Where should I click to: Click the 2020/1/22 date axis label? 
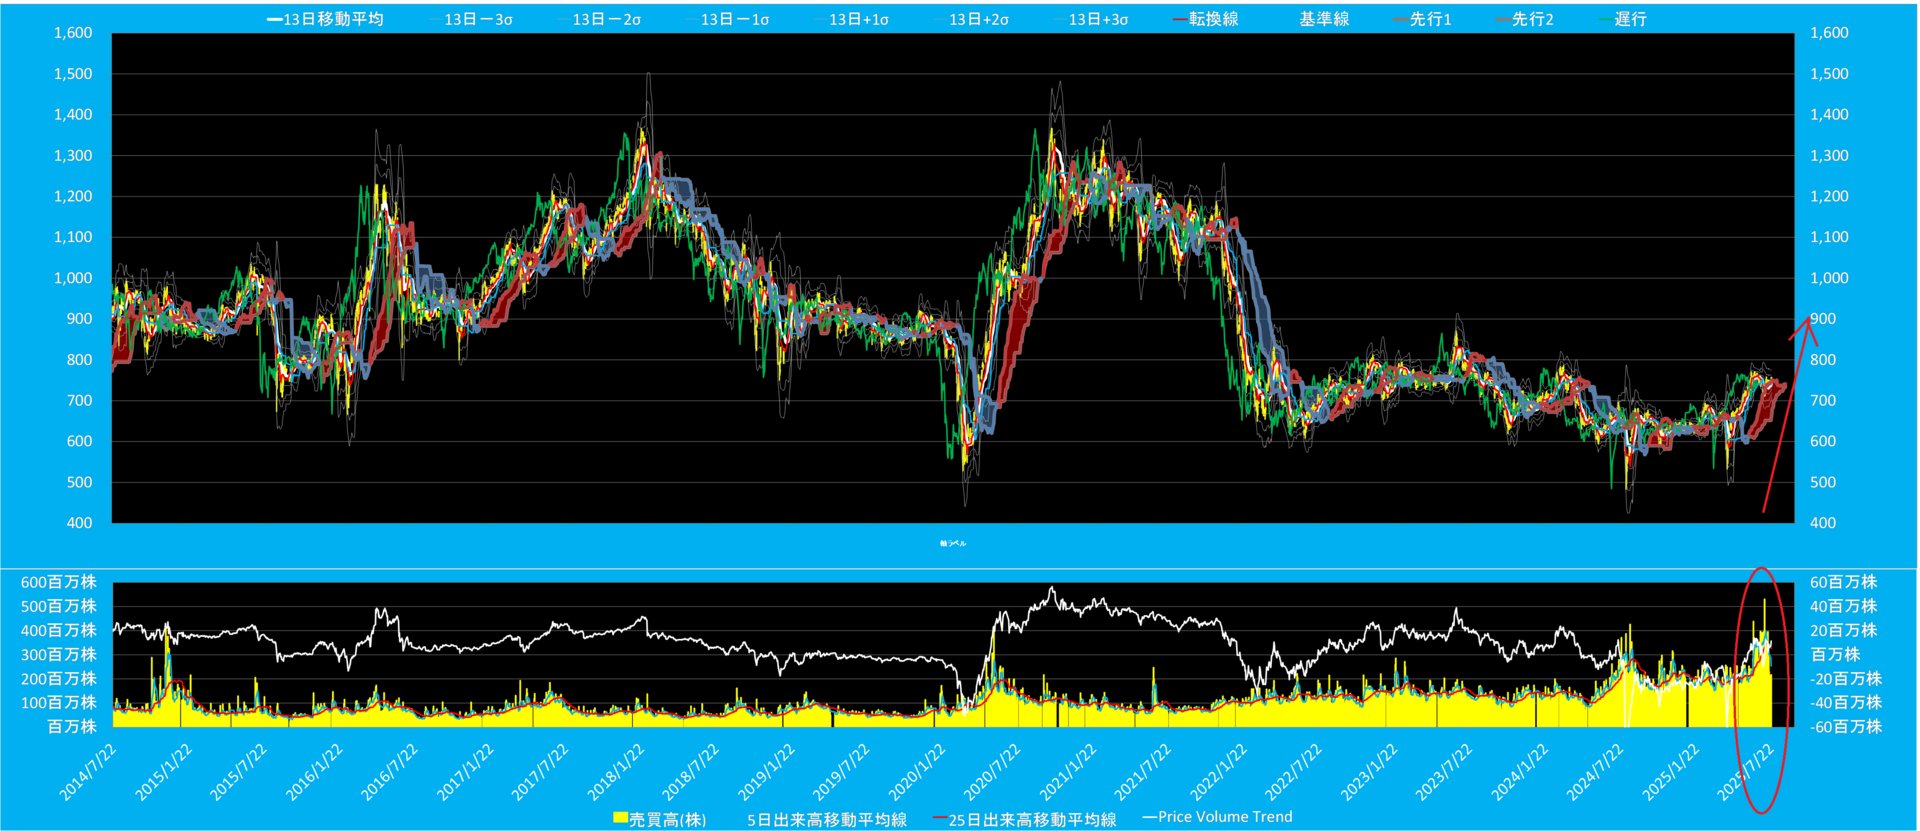[x=917, y=772]
